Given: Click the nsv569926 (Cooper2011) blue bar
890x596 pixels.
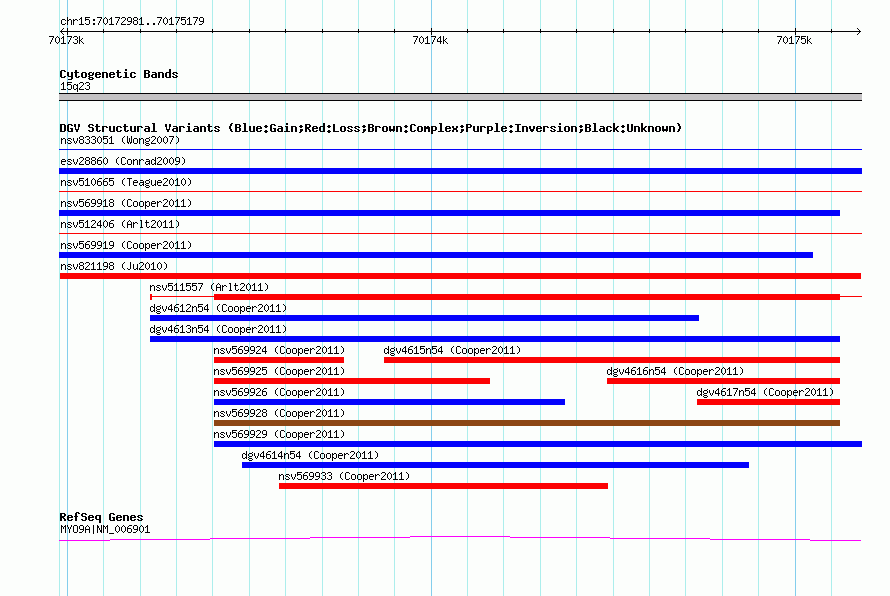Looking at the screenshot, I should 389,402.
